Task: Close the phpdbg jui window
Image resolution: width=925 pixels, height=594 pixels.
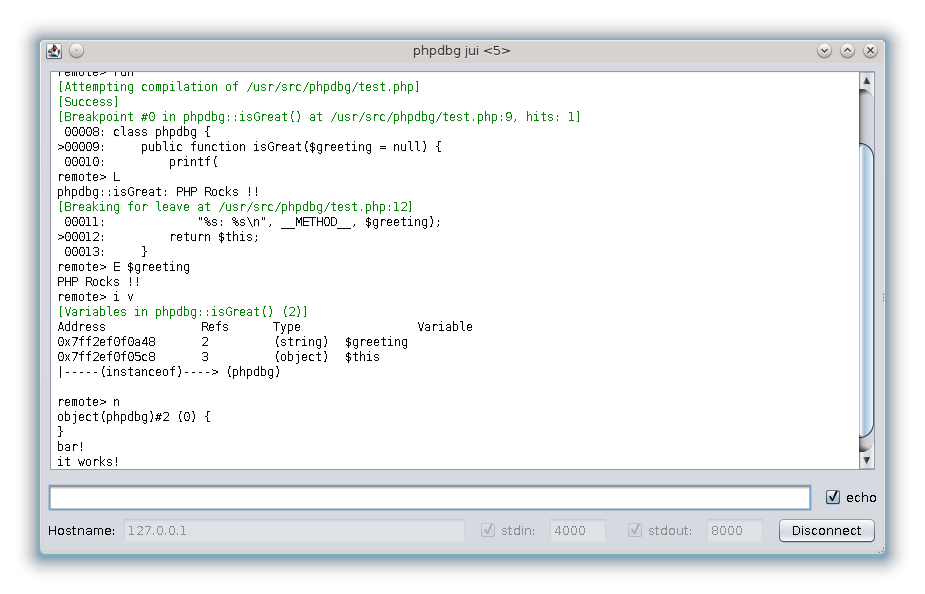Action: [870, 51]
